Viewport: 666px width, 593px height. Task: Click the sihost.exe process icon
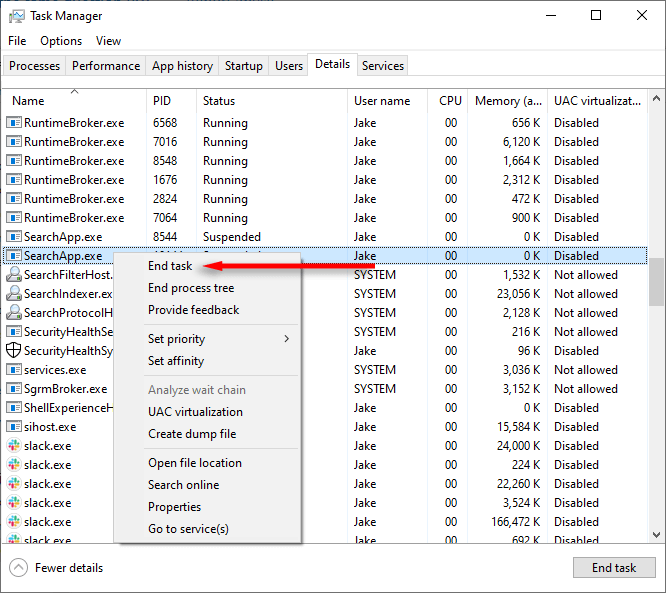tap(14, 427)
